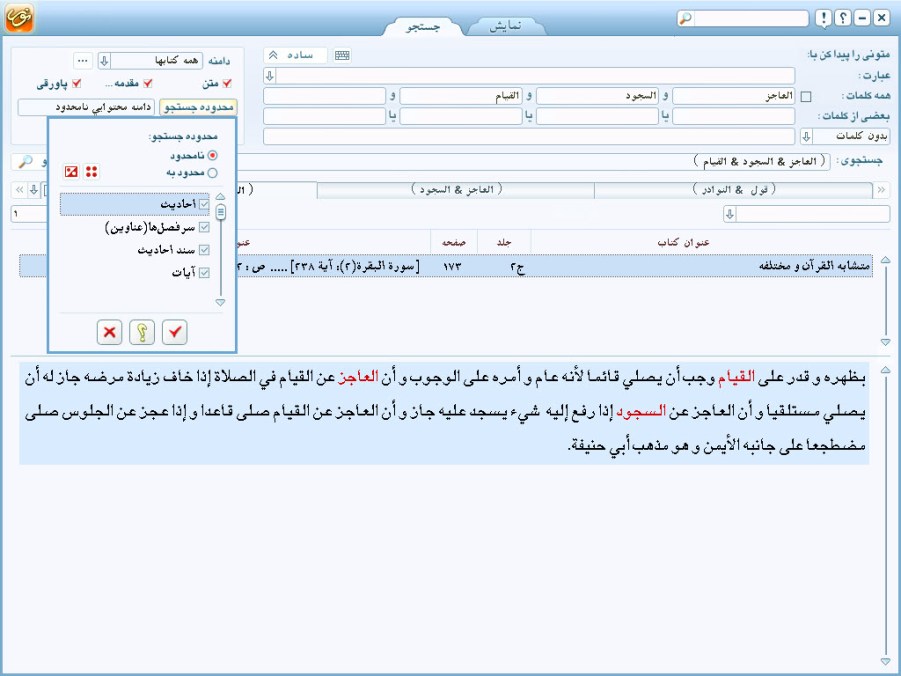Click the text pane scroll-down arrow
Viewport: 901px width, 676px height.
pyautogui.click(x=885, y=662)
